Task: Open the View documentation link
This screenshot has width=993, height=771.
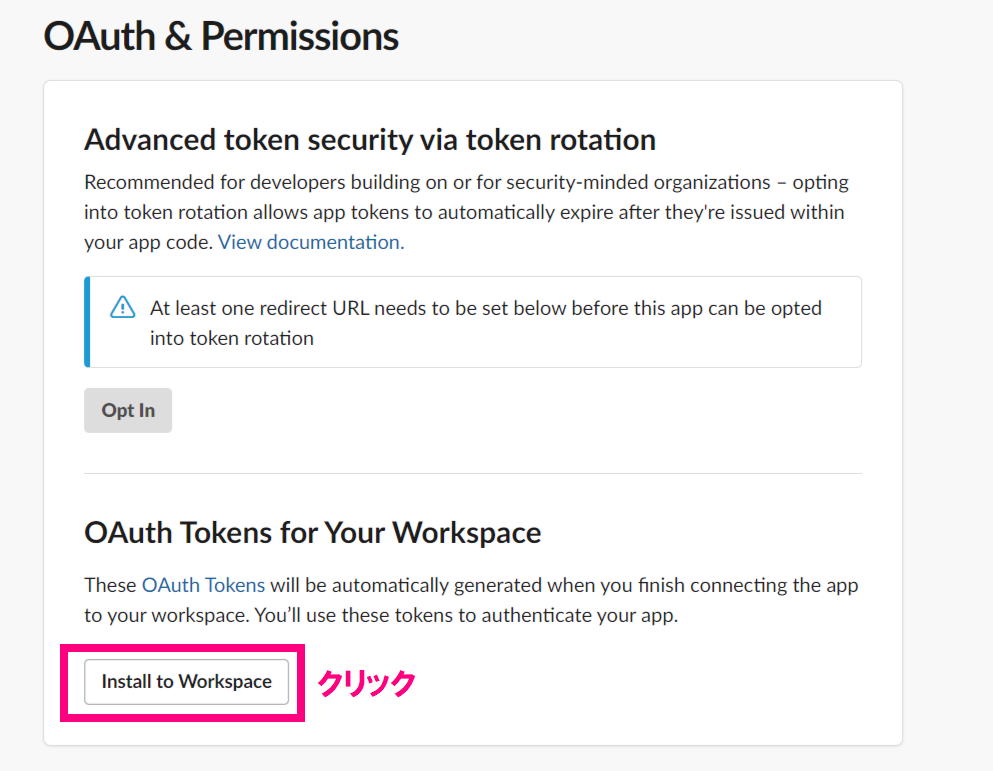Action: pyautogui.click(x=311, y=242)
